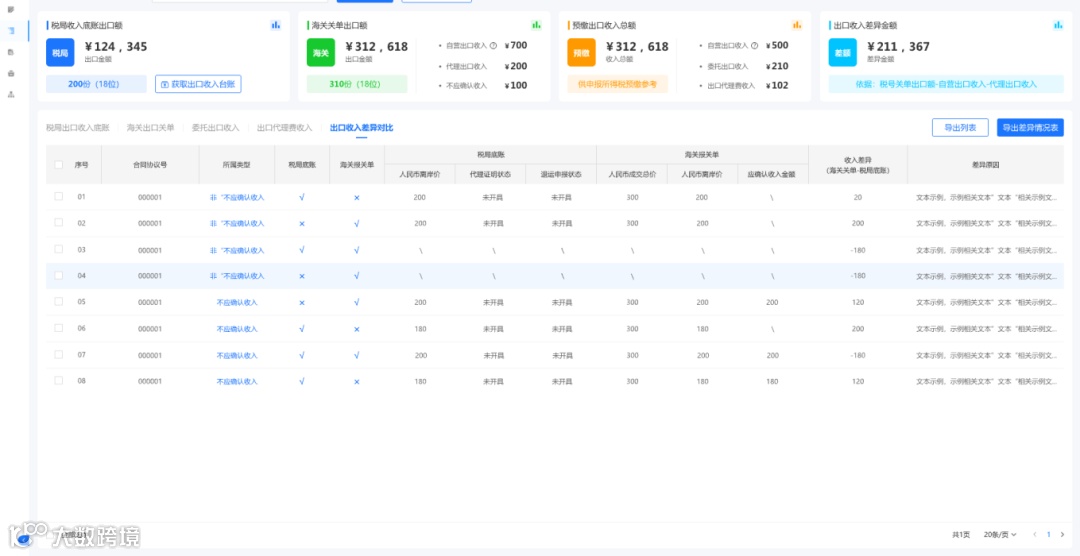This screenshot has width=1080, height=556.
Task: Switch to 海关出口关单 tab
Action: [x=150, y=127]
